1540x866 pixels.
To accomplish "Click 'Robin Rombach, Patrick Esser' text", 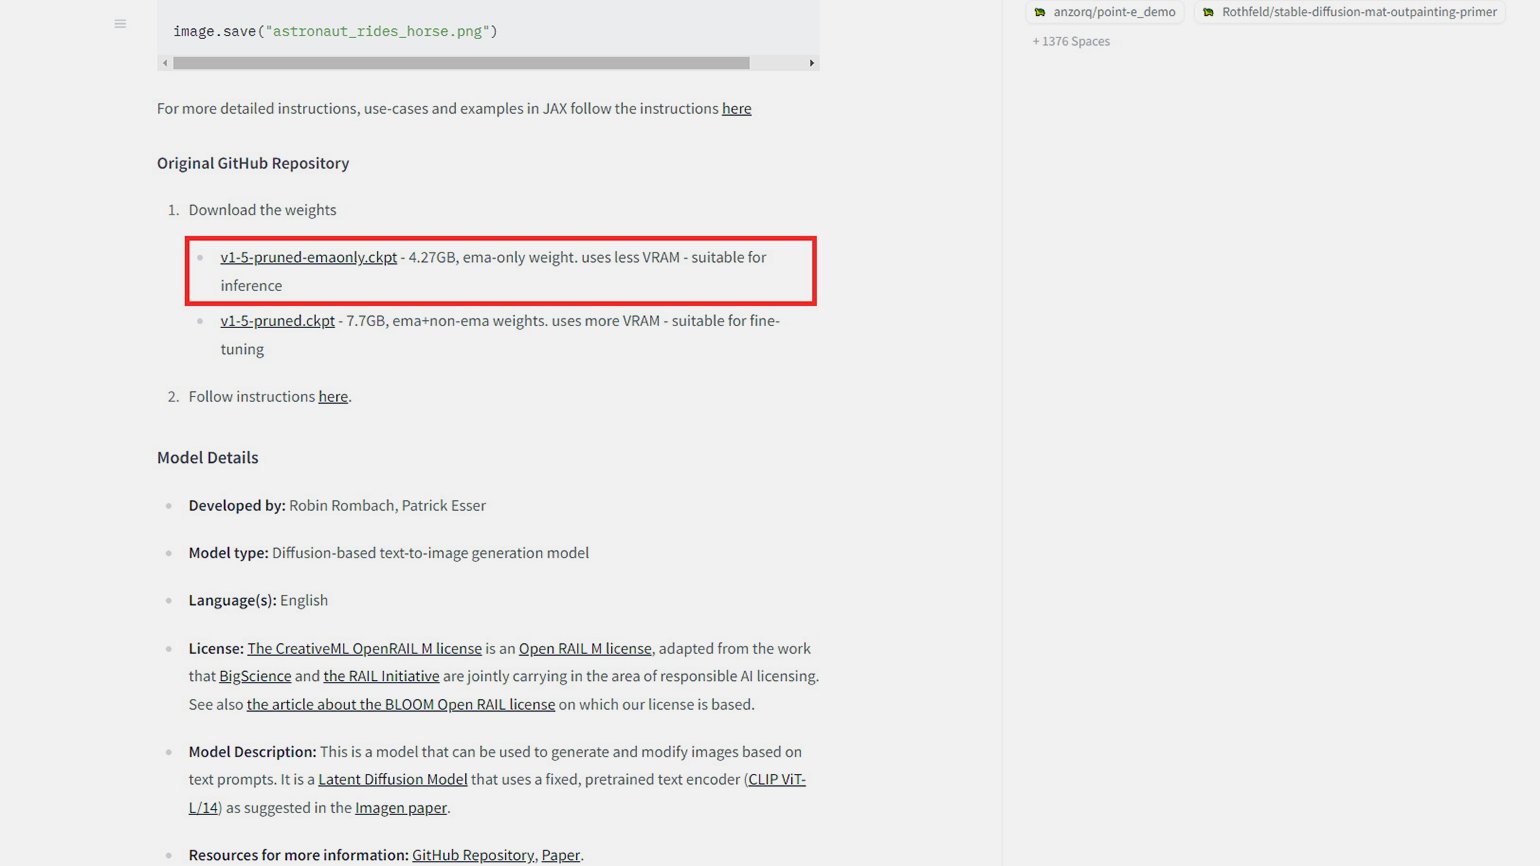I will click(x=387, y=506).
